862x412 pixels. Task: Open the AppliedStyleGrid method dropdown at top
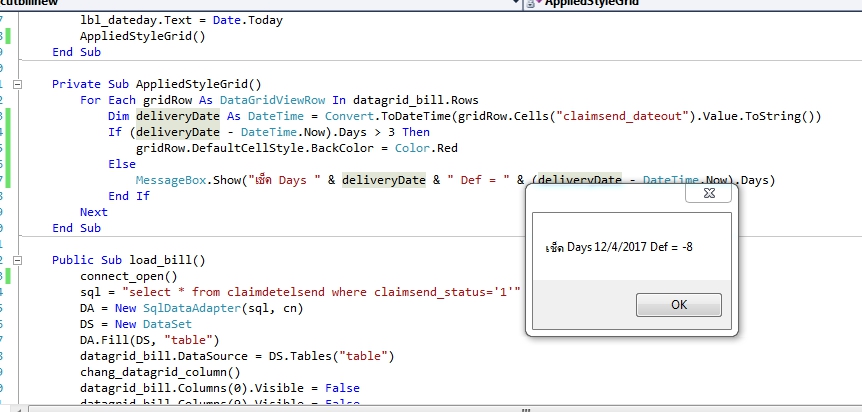coord(693,3)
